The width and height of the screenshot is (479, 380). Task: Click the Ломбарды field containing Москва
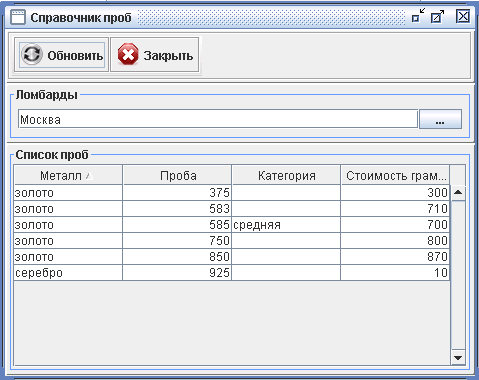(x=218, y=119)
